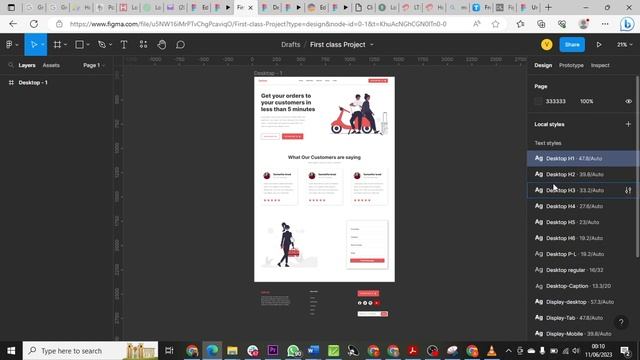The image size is (640, 360).
Task: Select the Pen tool
Action: (x=102, y=44)
